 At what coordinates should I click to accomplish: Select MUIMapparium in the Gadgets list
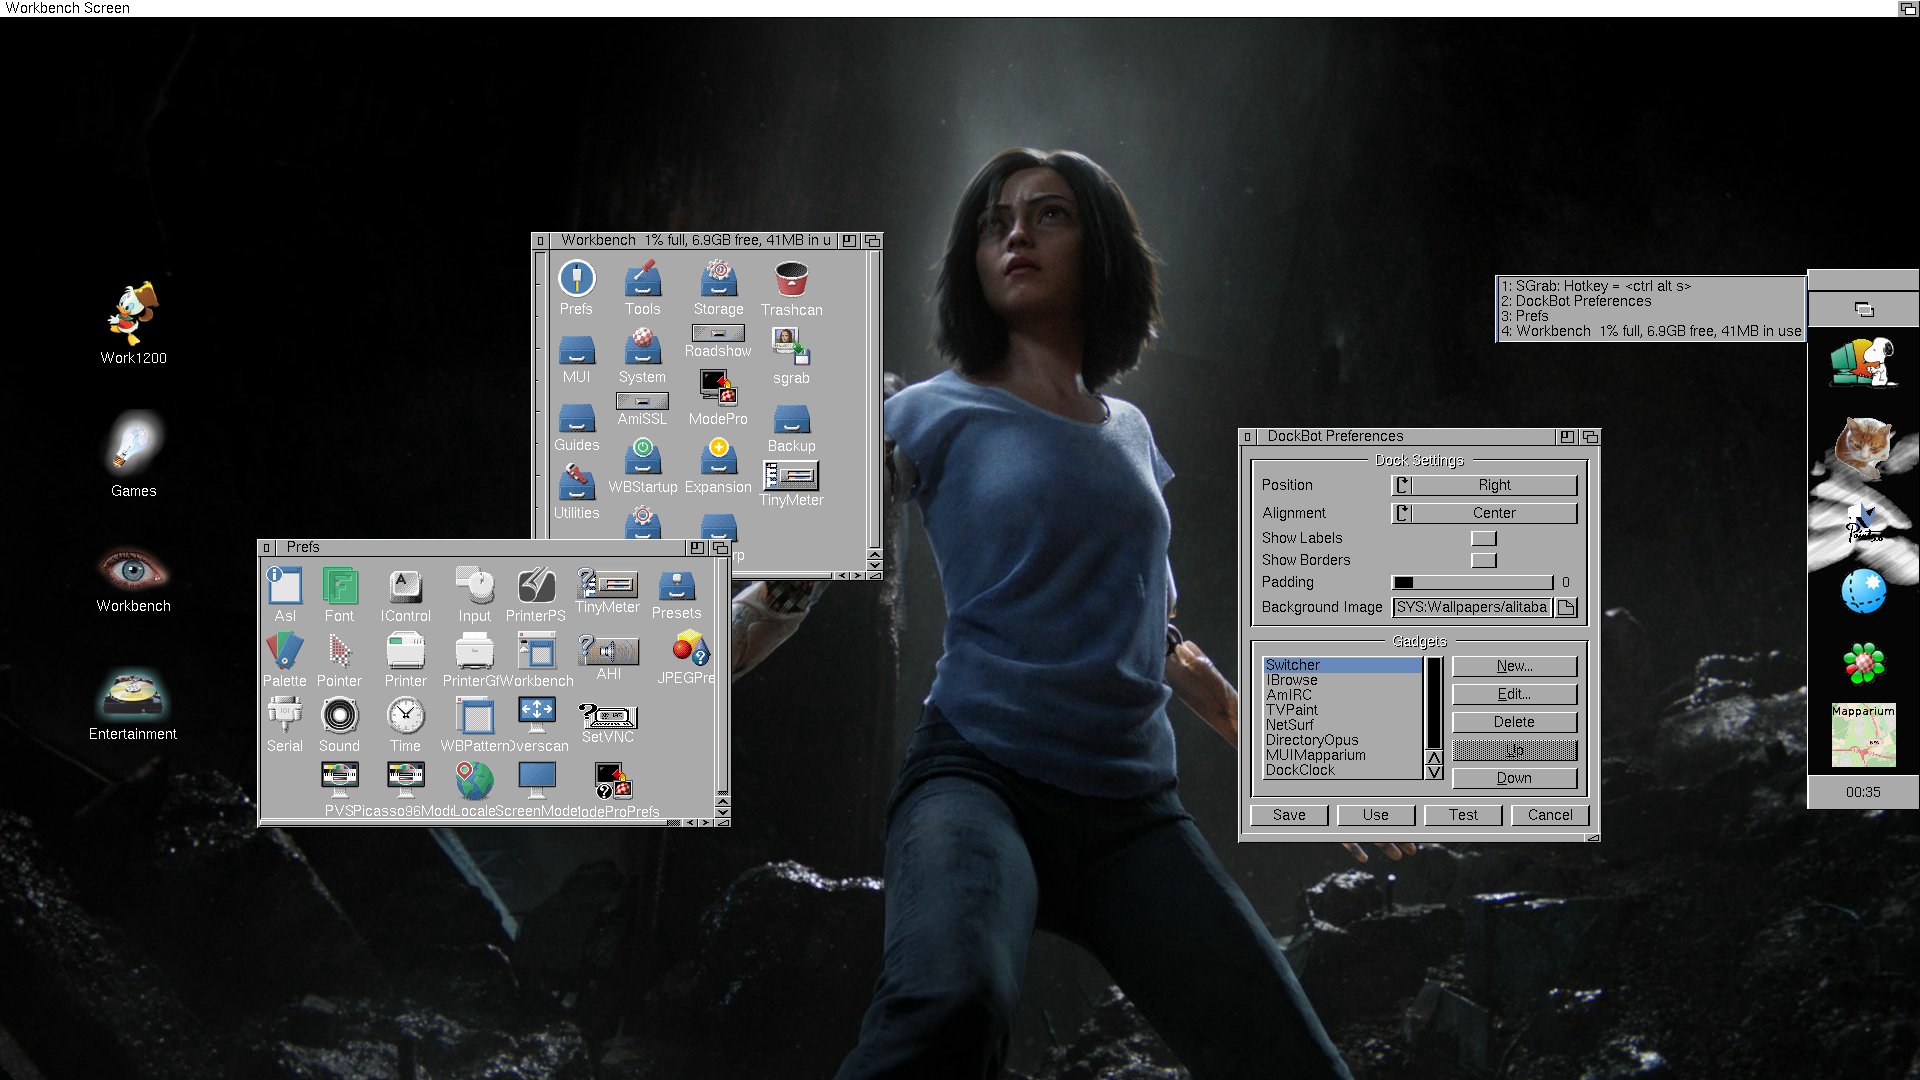click(1342, 755)
